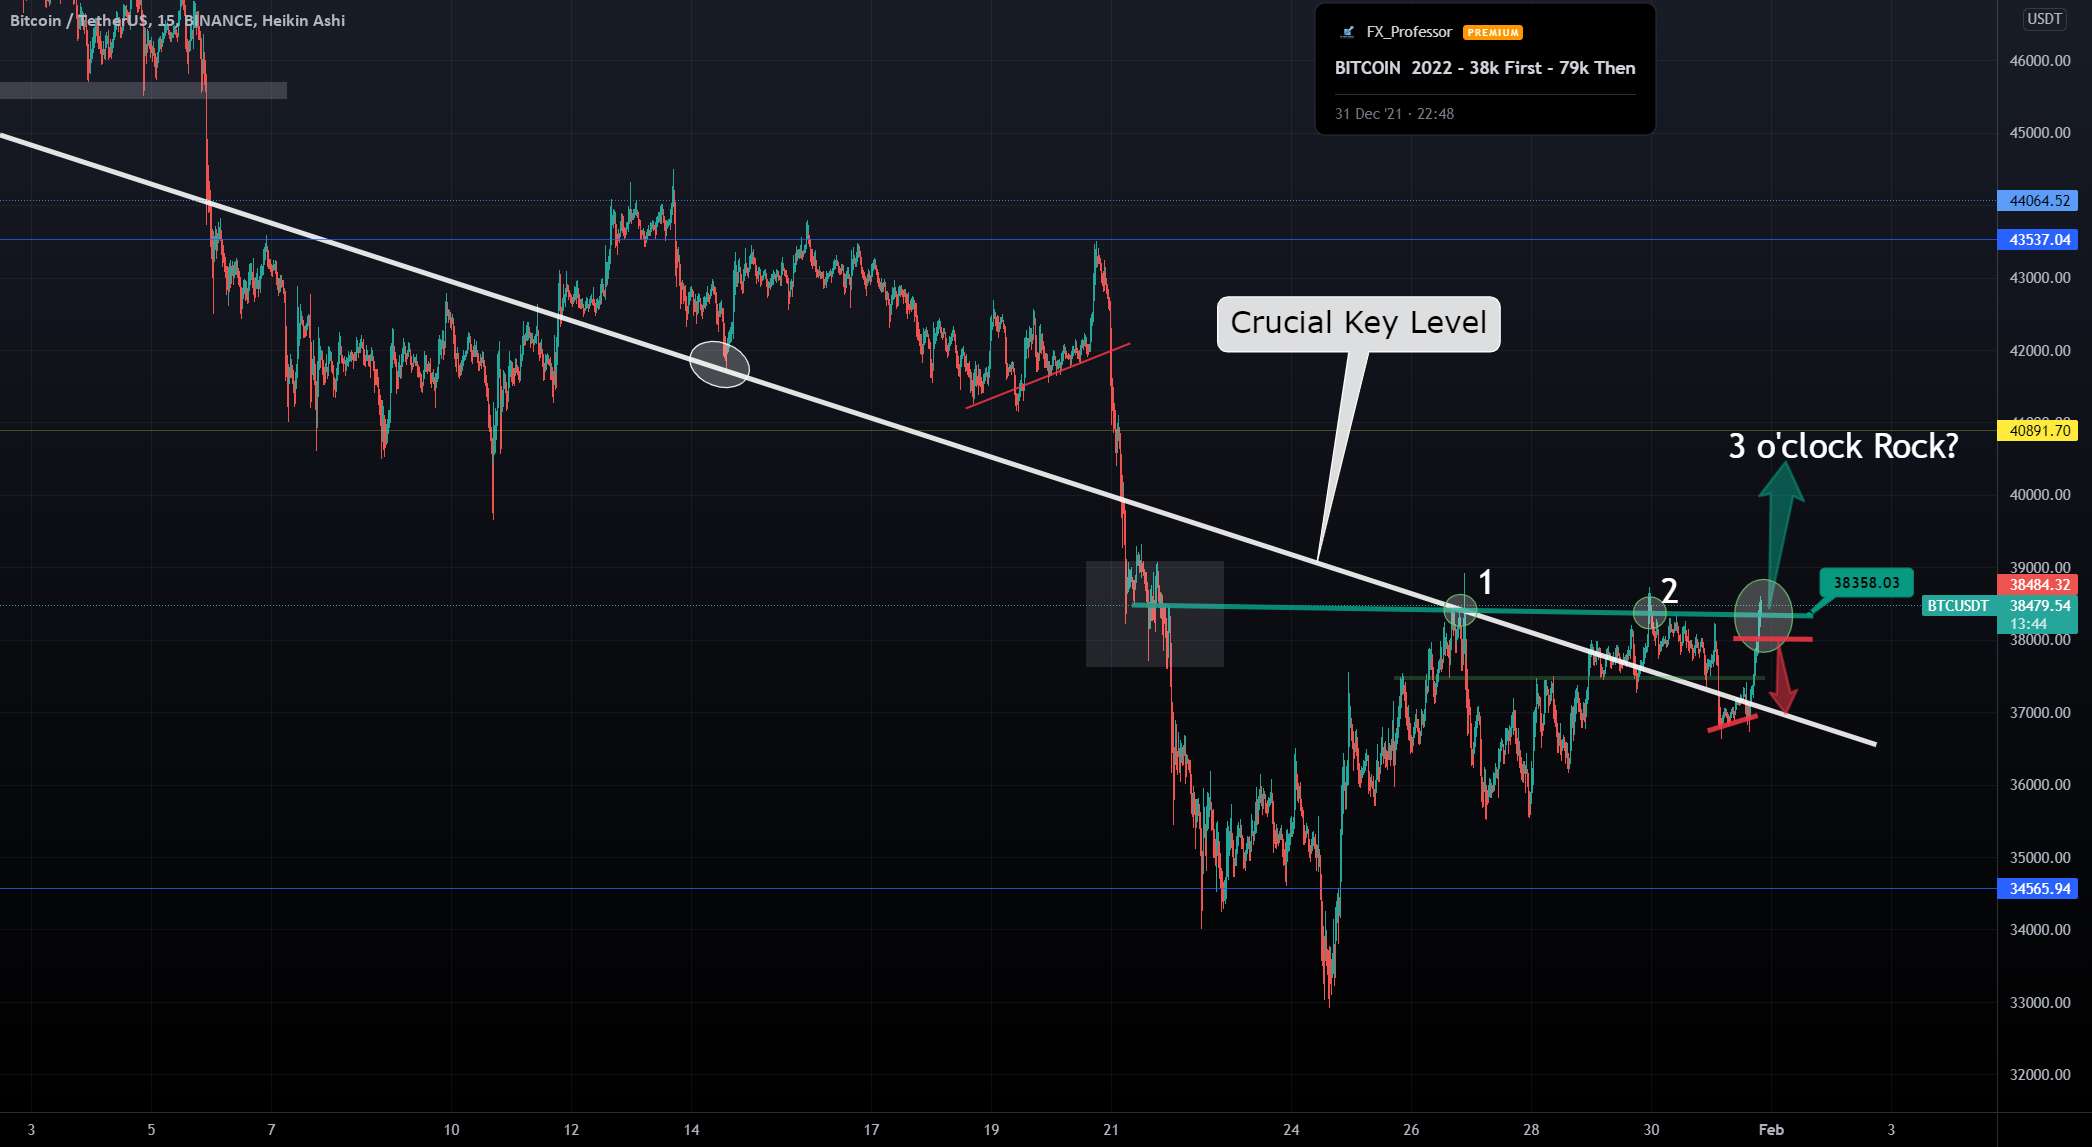Screen dimensions: 2092x1147
Task: Select the 3 o'clock Rock? text label
Action: (x=1843, y=446)
